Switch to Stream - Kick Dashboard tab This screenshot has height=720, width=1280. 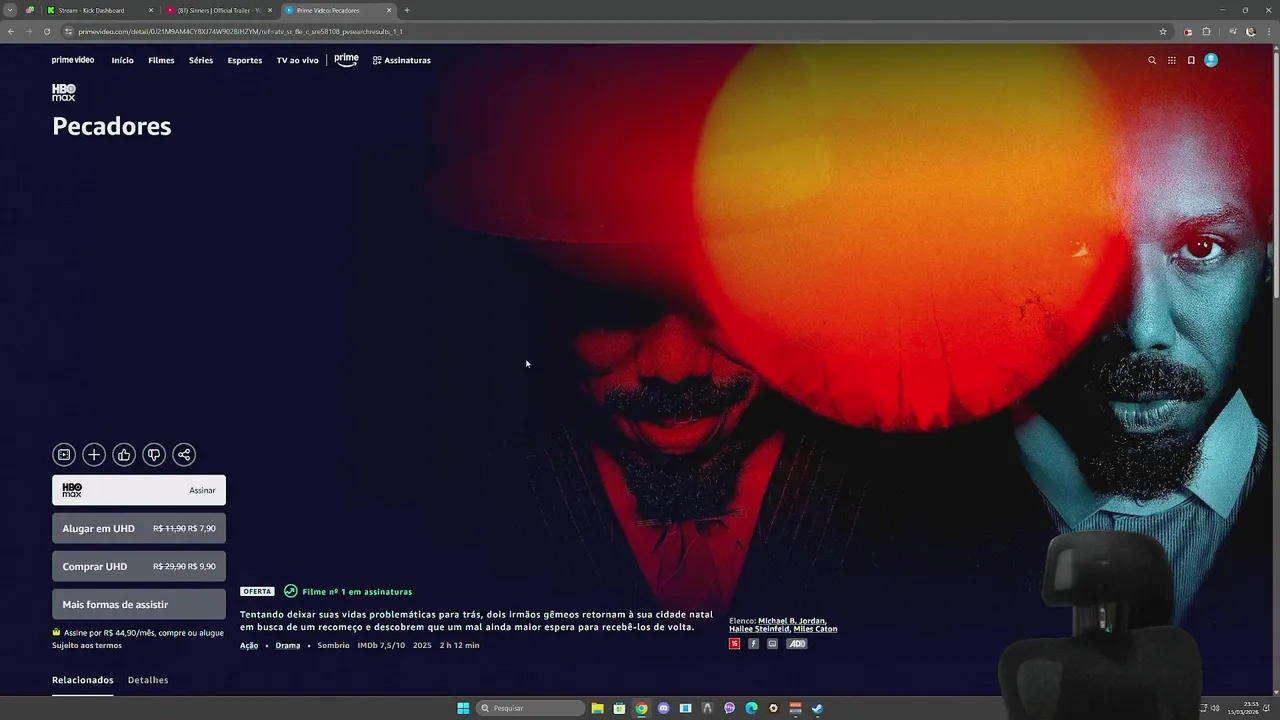pos(100,10)
